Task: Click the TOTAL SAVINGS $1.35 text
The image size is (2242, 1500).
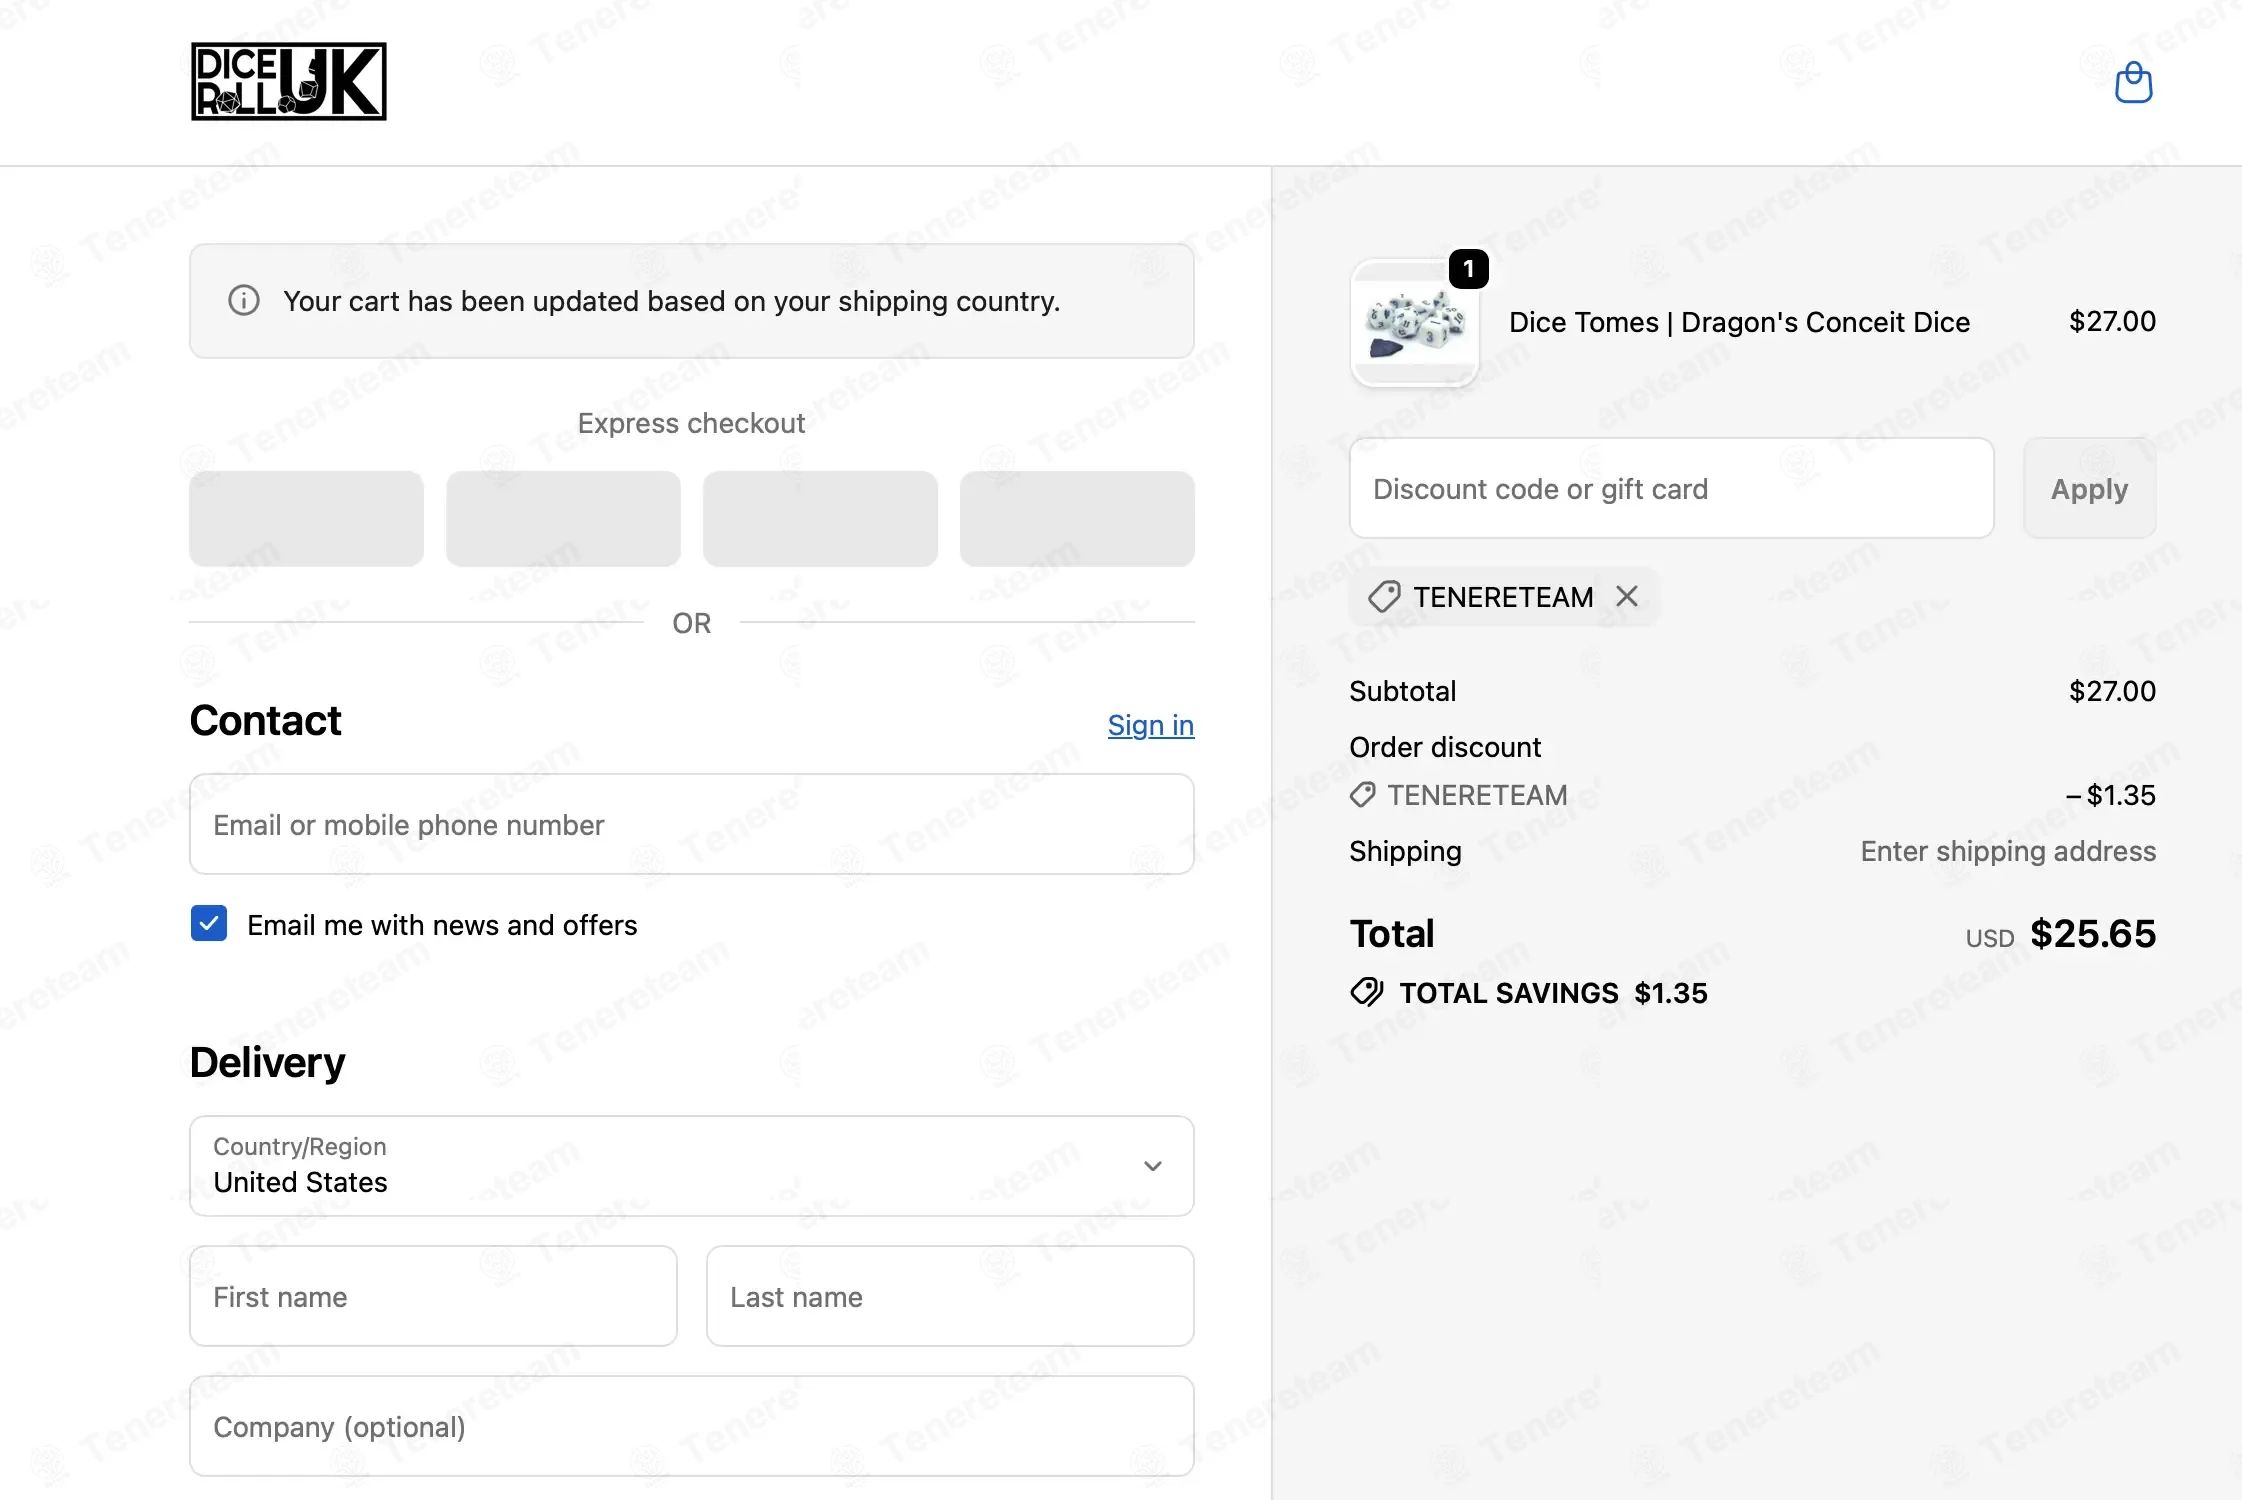Action: pos(1553,993)
